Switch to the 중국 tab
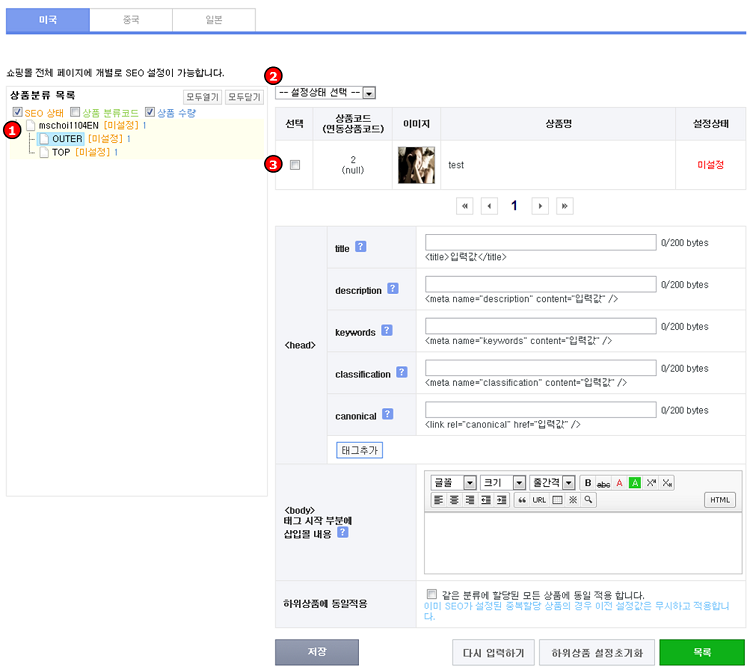Image resolution: width=750 pixels, height=670 pixels. tap(130, 19)
